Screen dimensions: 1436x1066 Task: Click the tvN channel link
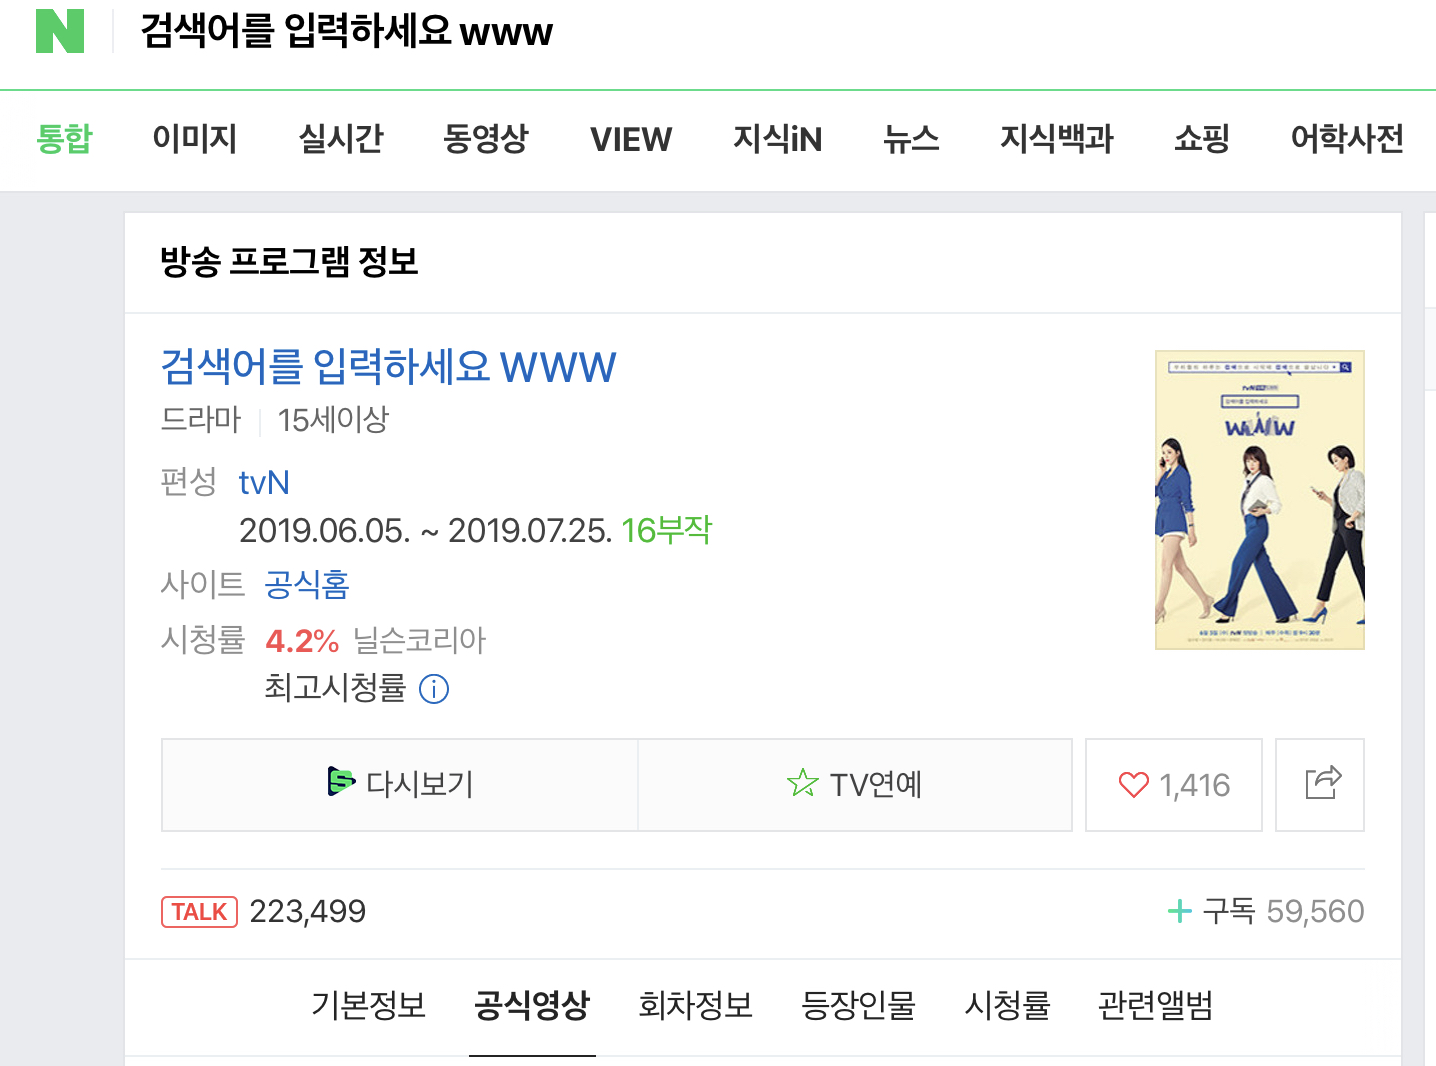(264, 483)
